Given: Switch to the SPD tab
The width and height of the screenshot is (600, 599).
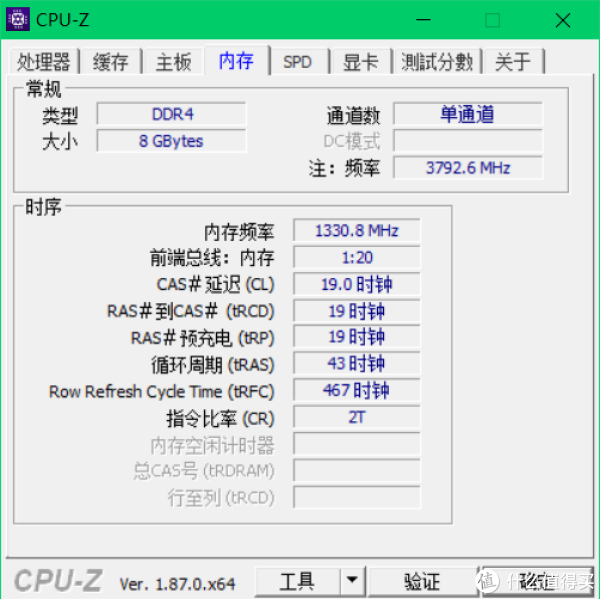Looking at the screenshot, I should [298, 62].
